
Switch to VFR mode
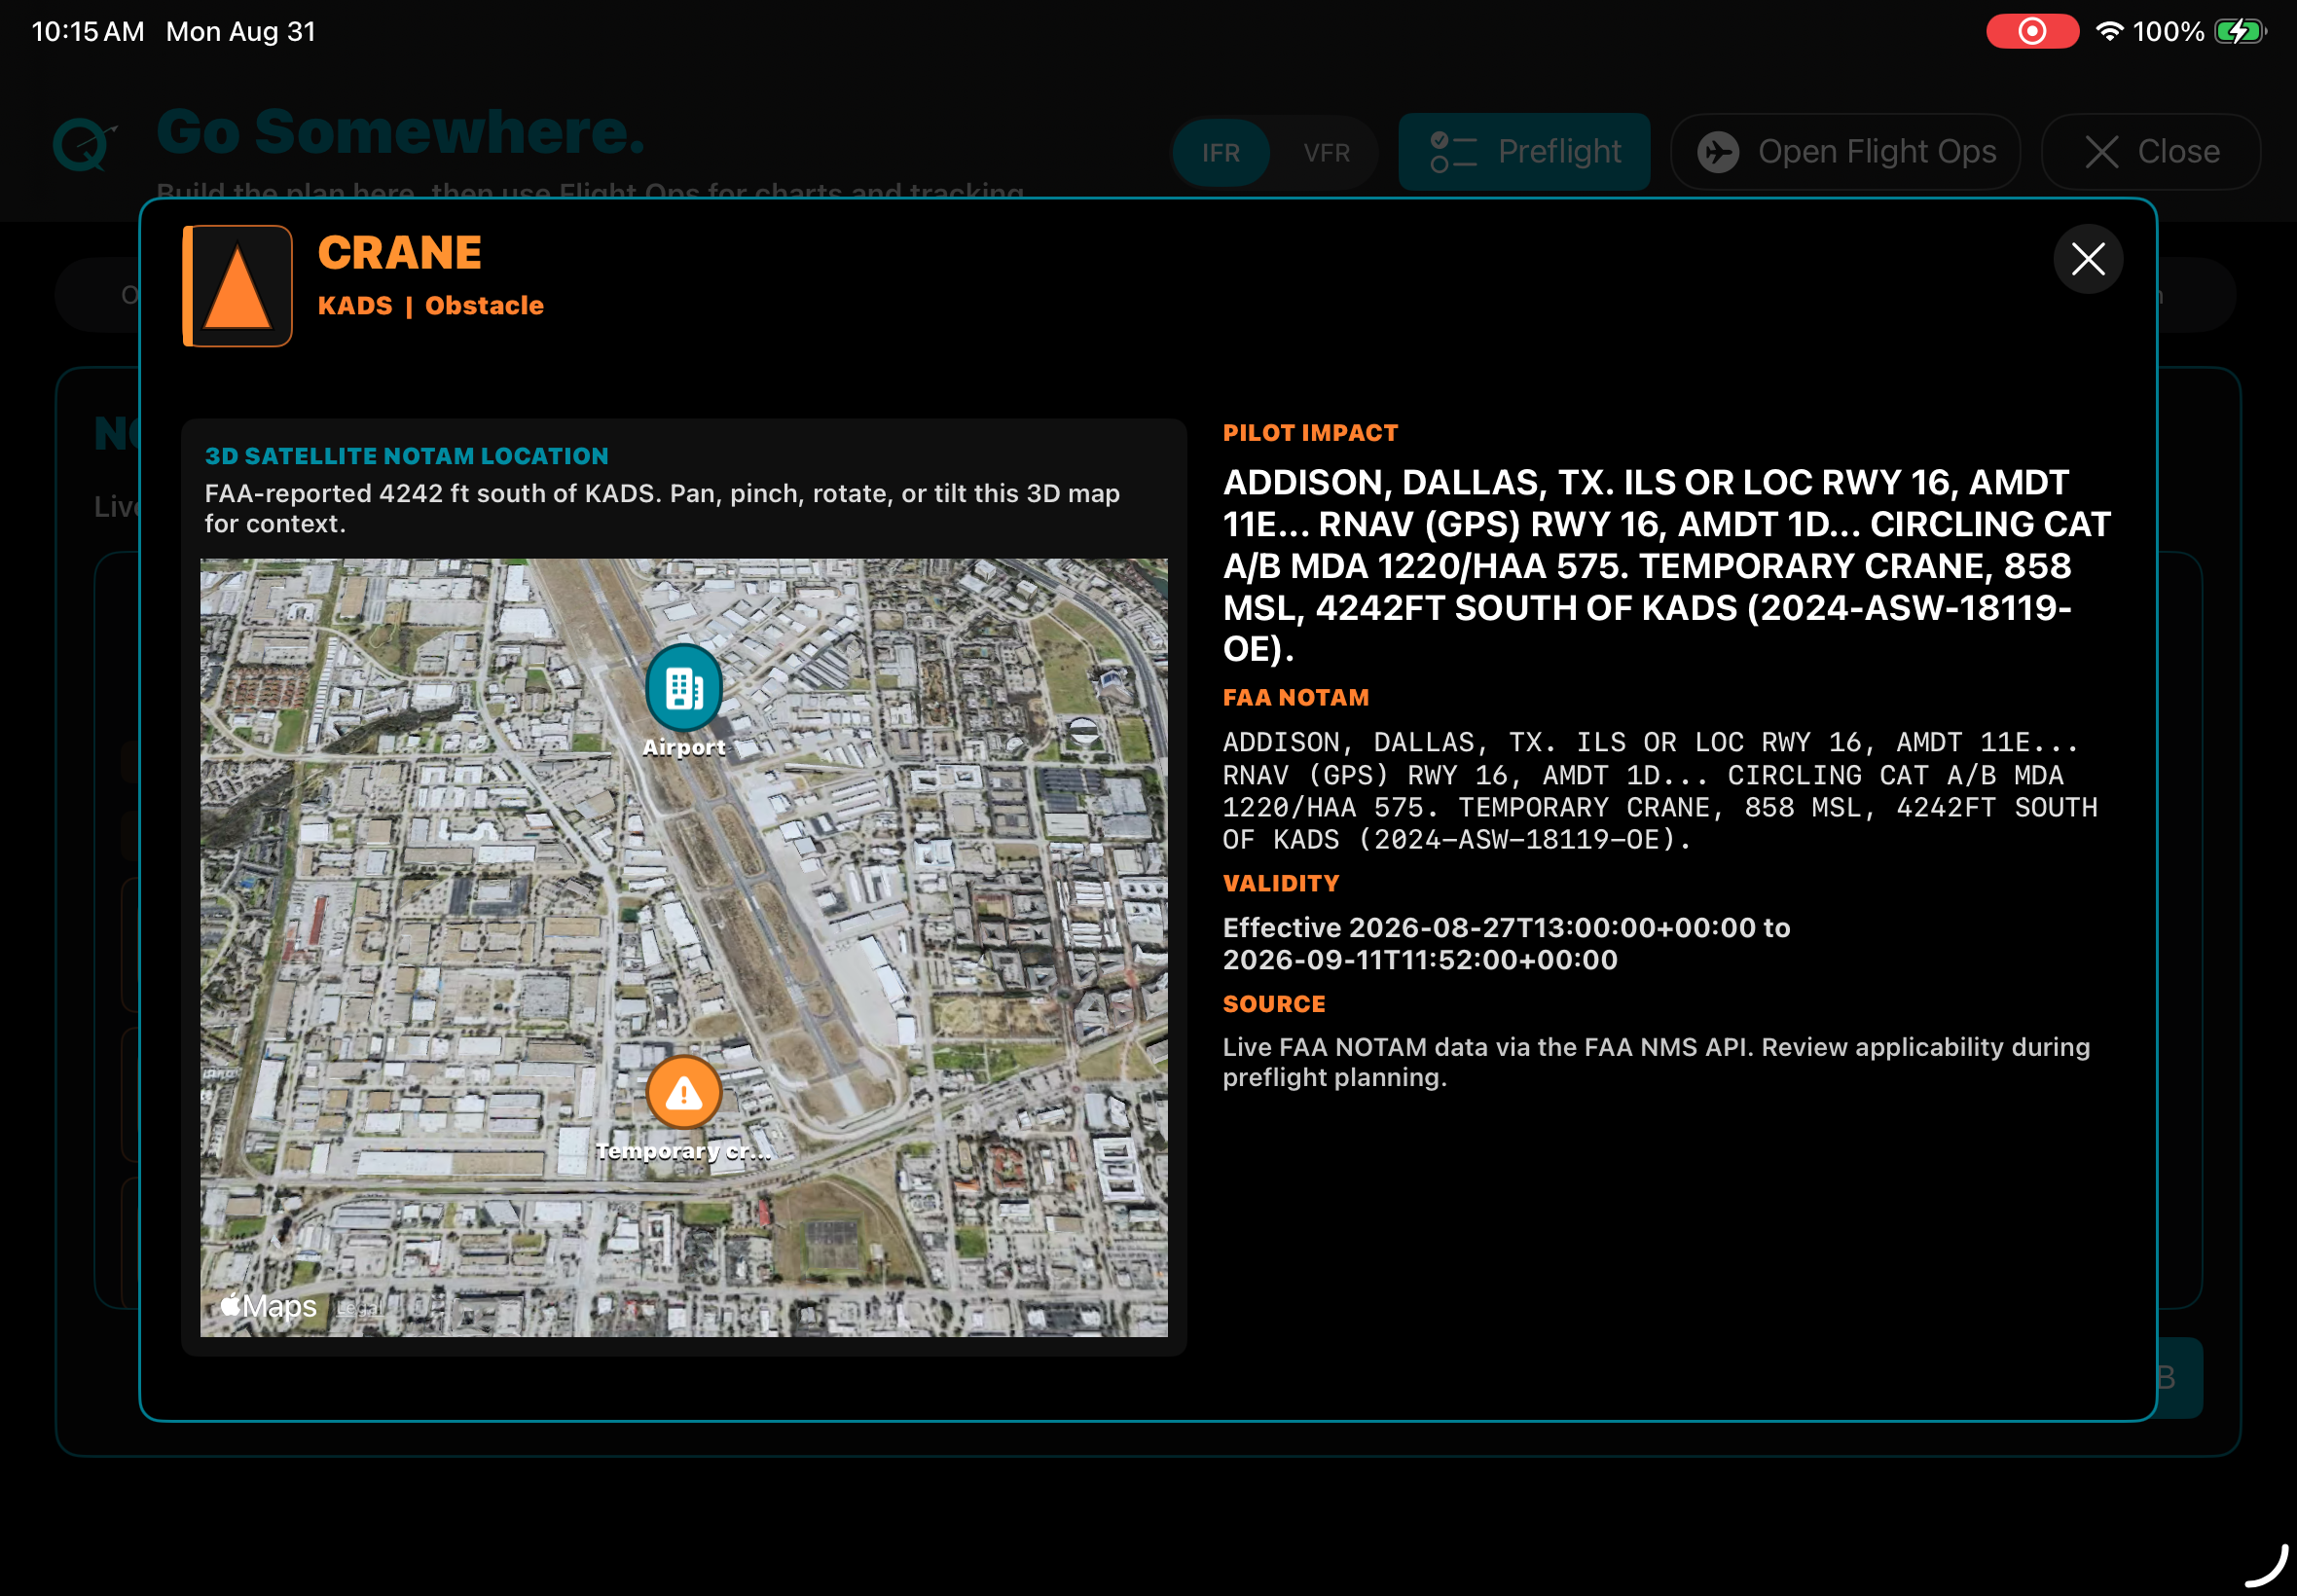(x=1326, y=153)
